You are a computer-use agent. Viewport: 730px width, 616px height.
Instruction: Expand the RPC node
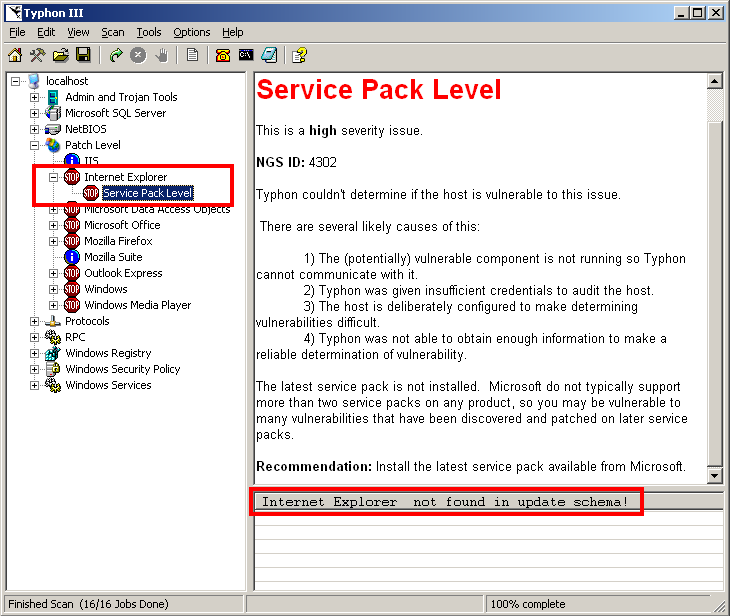point(34,337)
